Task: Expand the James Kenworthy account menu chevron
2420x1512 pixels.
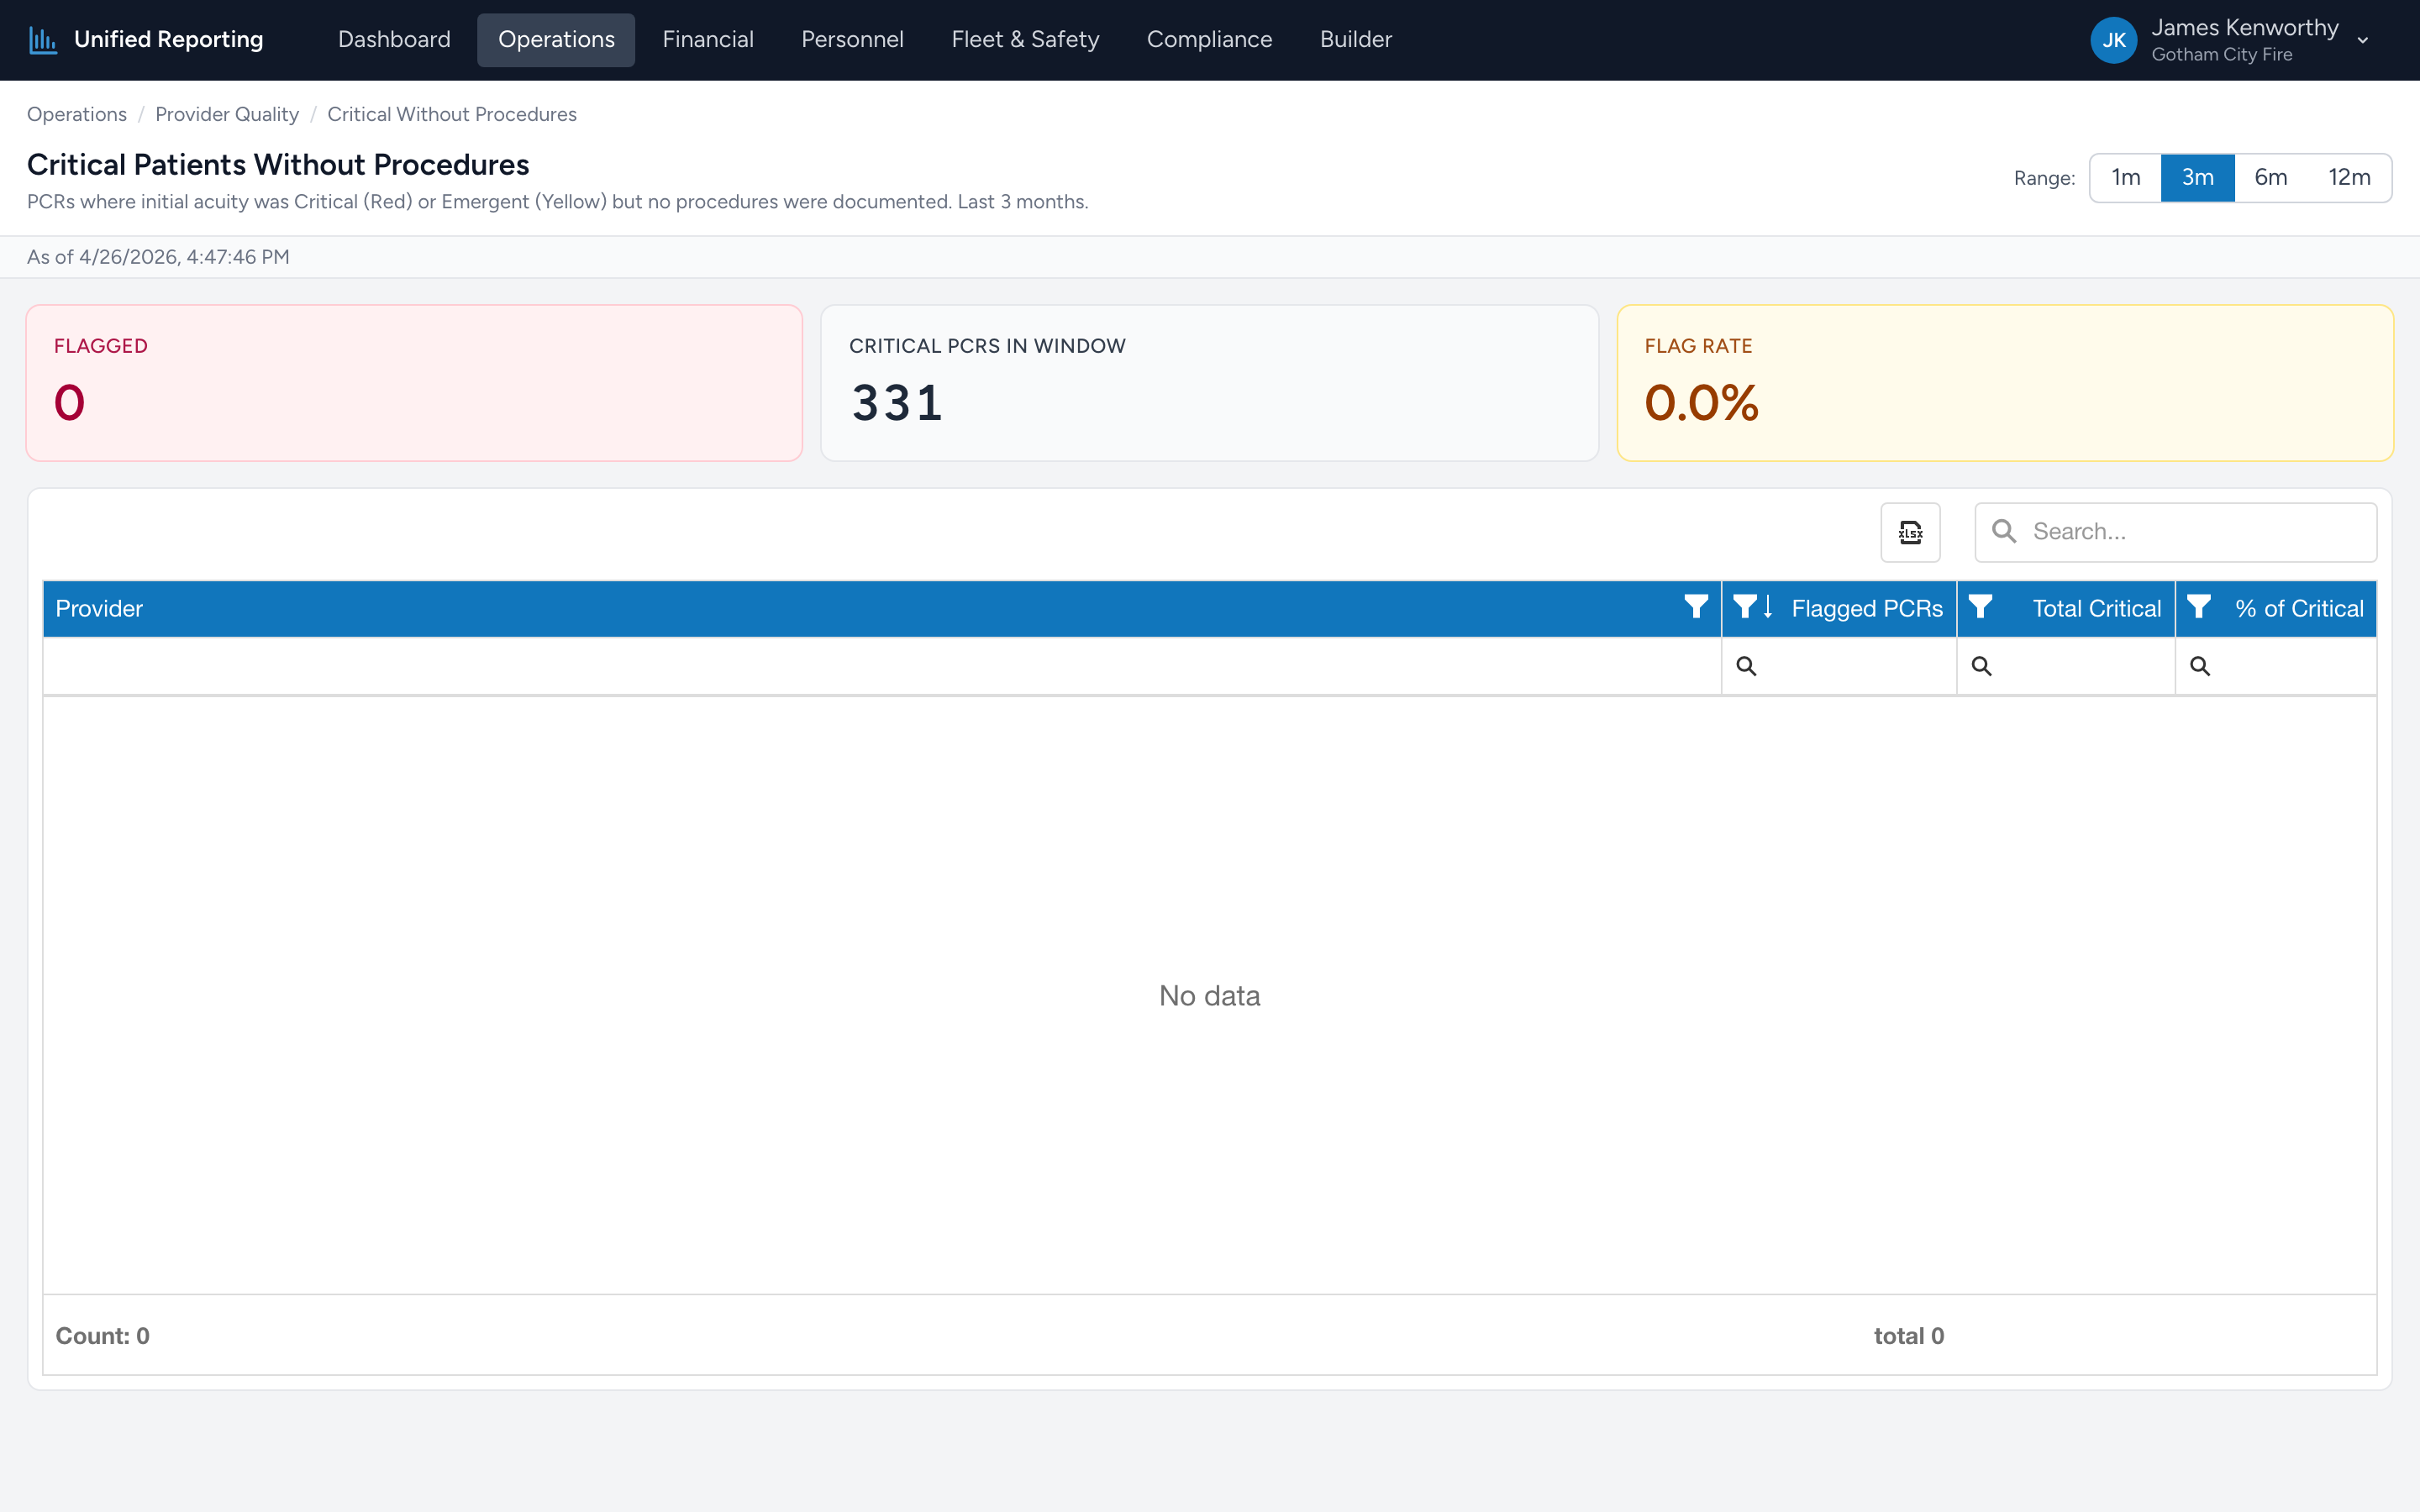Action: pos(2363,41)
